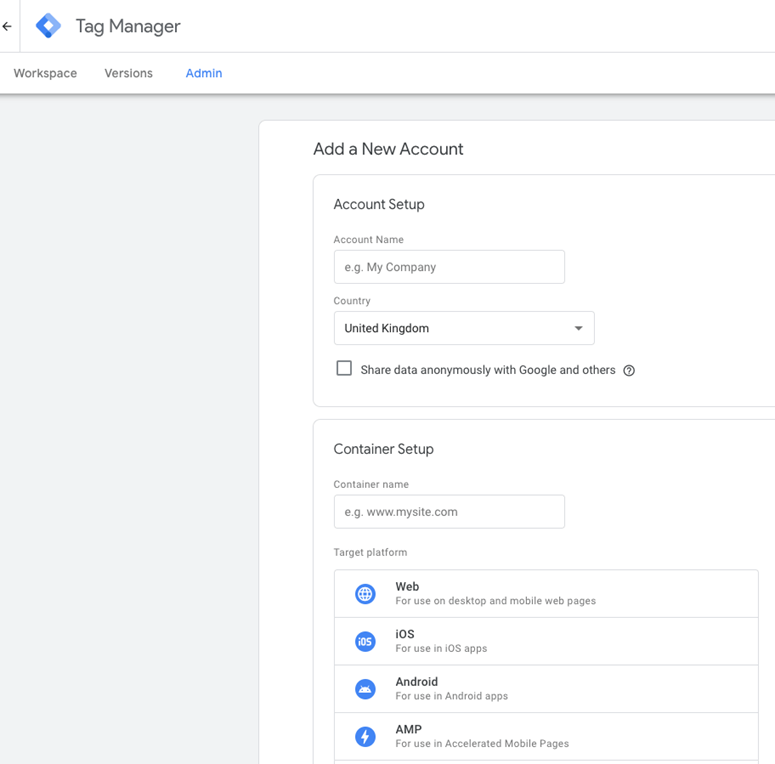Tick the Share data anonymously checkbox
The width and height of the screenshot is (775, 764).
pyautogui.click(x=344, y=368)
